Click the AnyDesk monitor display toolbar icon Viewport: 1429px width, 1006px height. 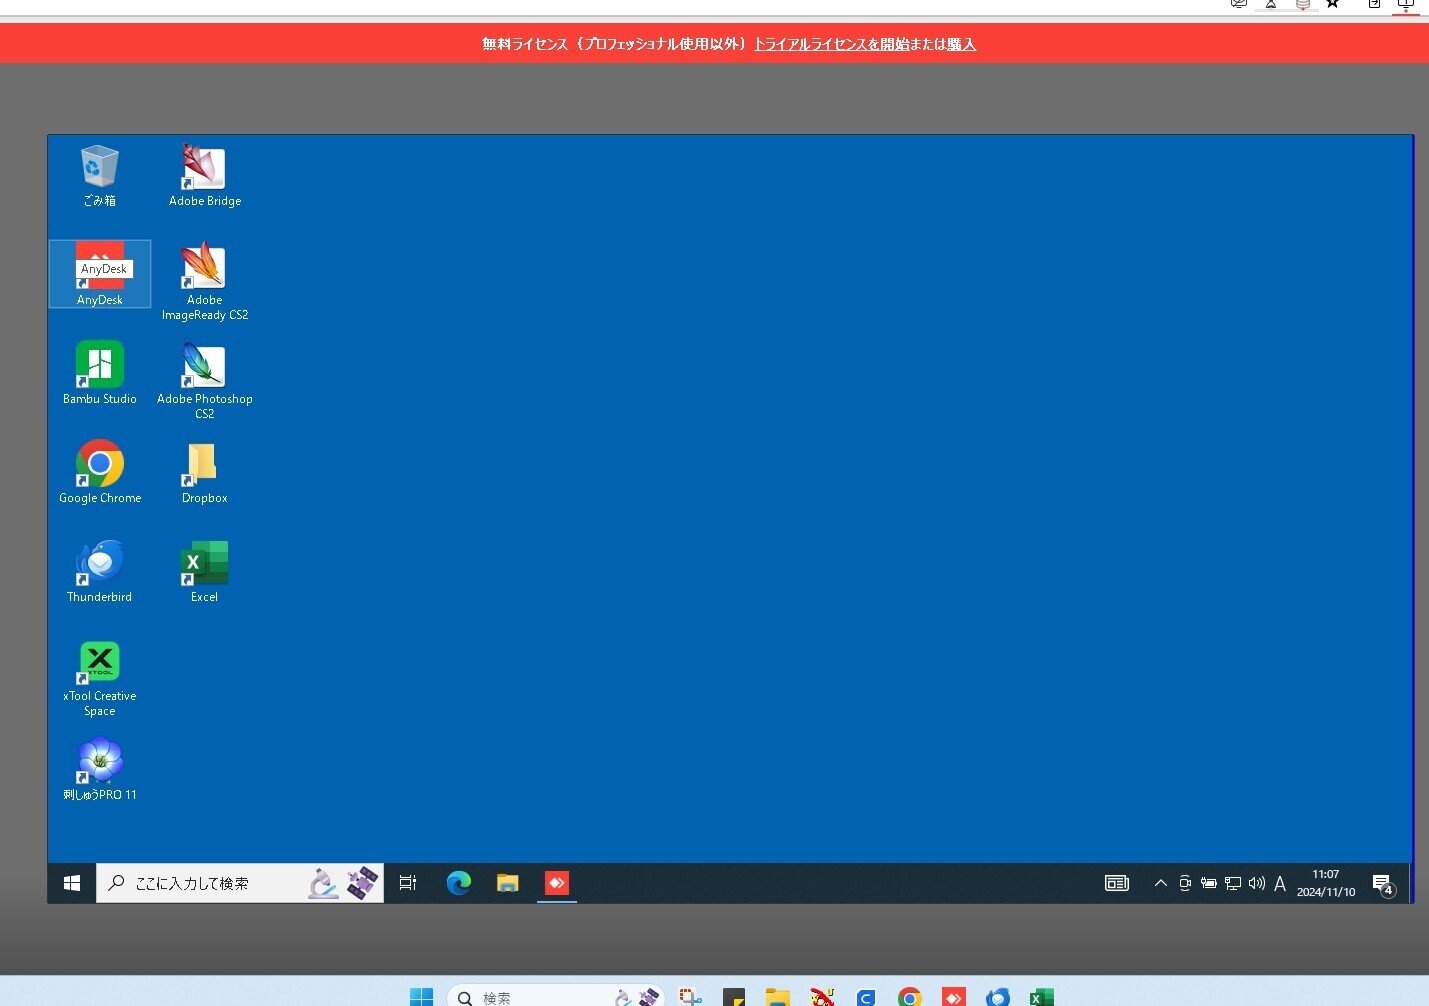coord(1406,4)
